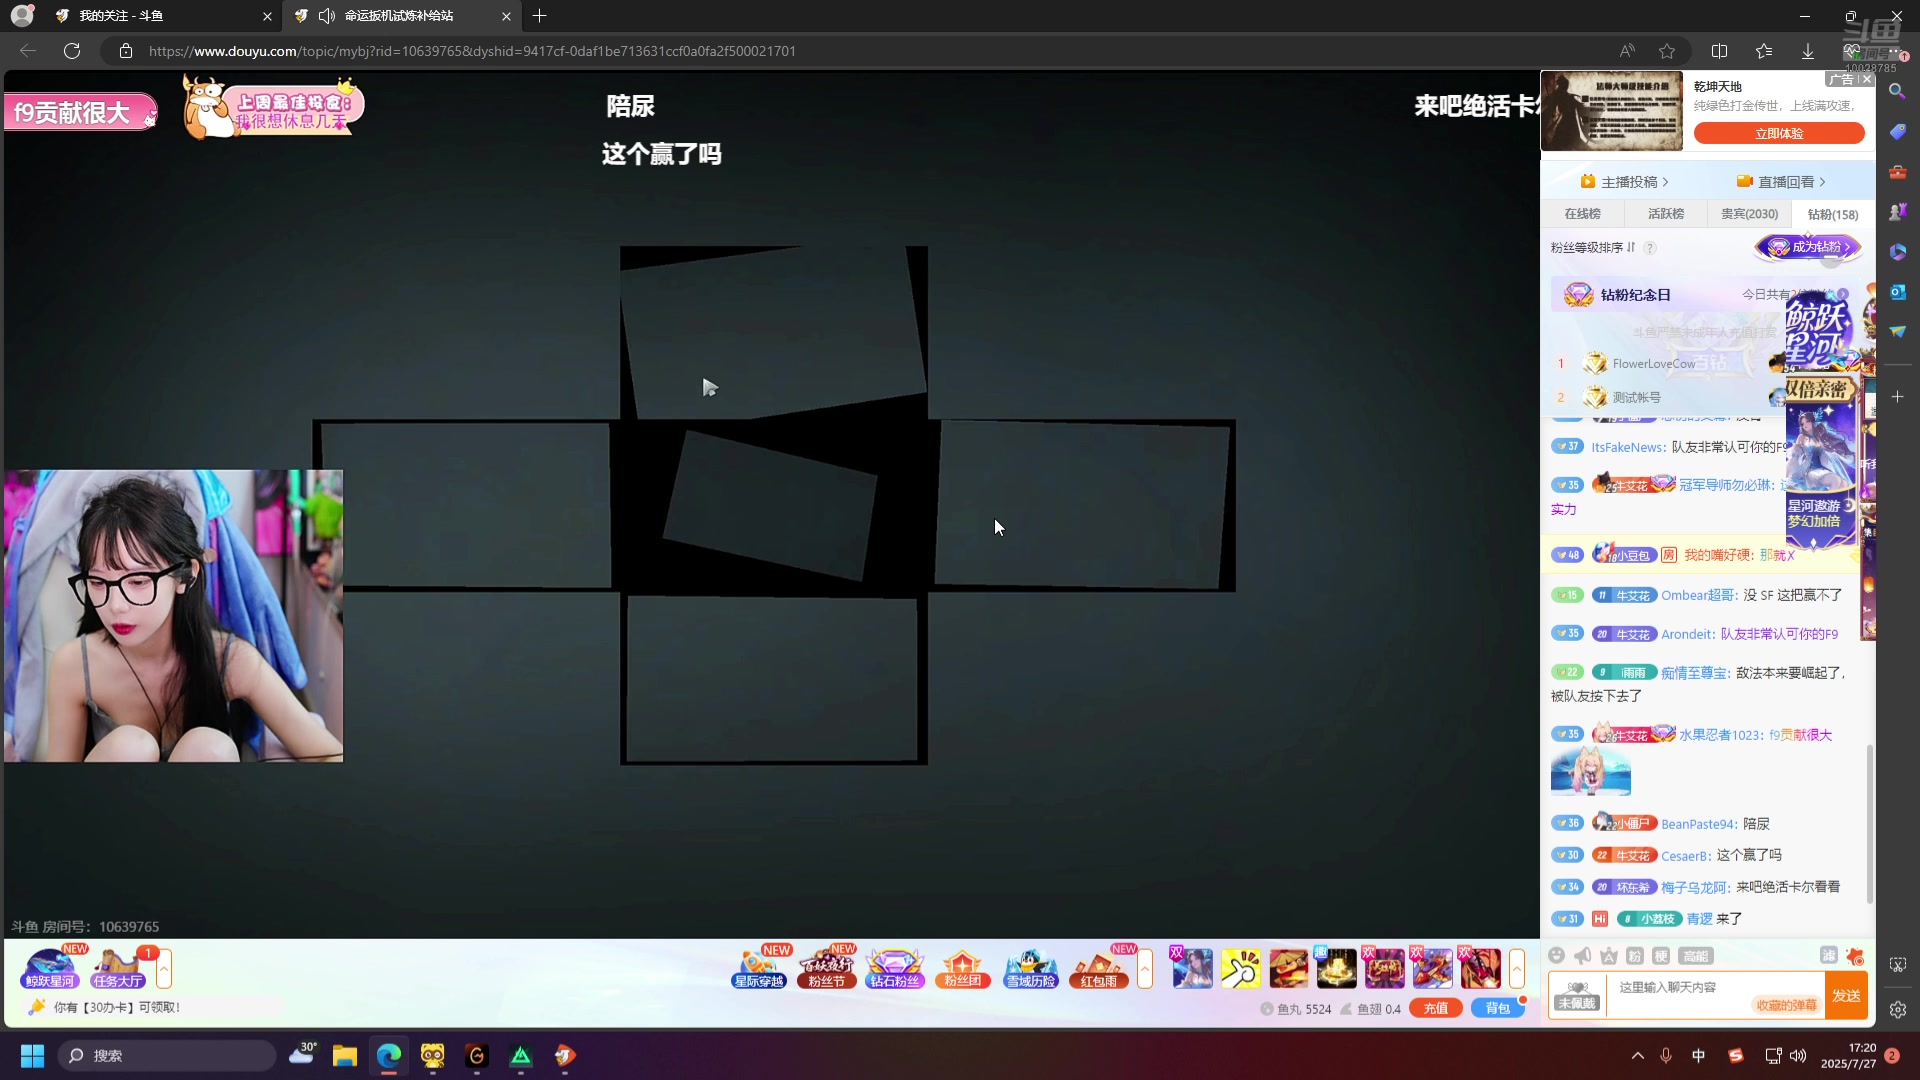This screenshot has width=1920, height=1080.
Task: Click the read aloud icon in address bar
Action: pos(1628,51)
